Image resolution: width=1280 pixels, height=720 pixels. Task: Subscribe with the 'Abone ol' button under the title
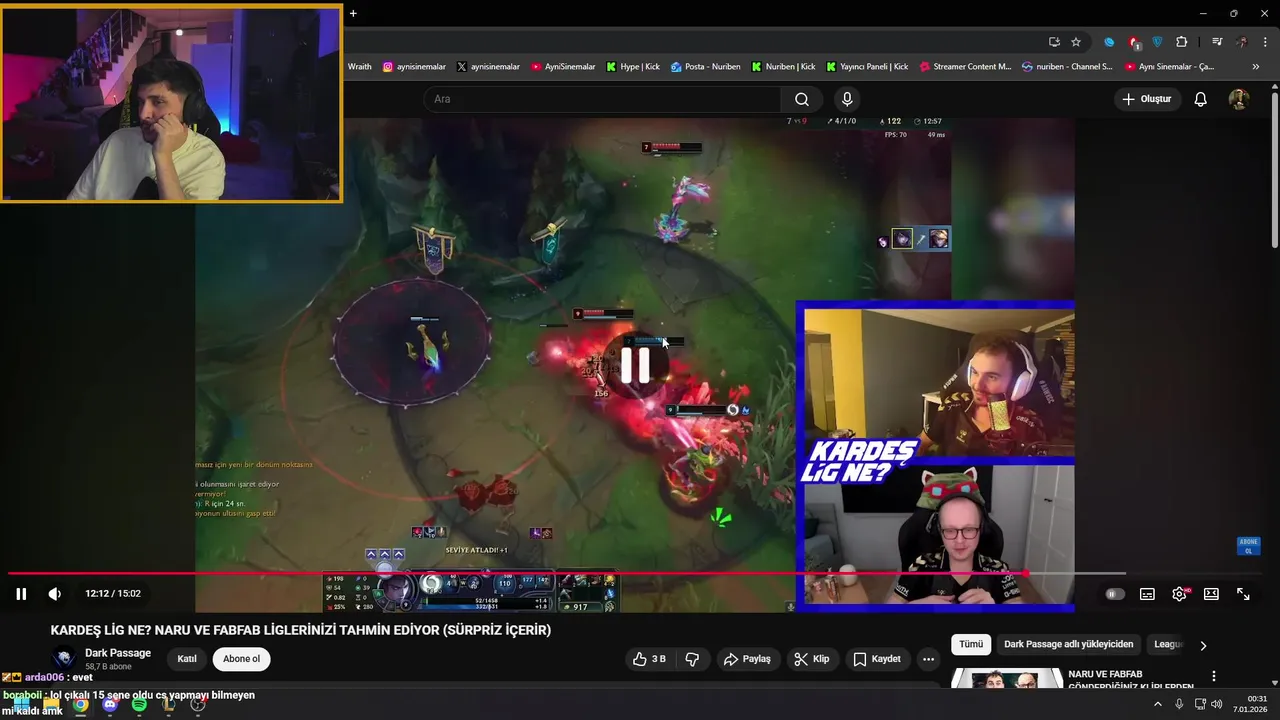tap(241, 659)
